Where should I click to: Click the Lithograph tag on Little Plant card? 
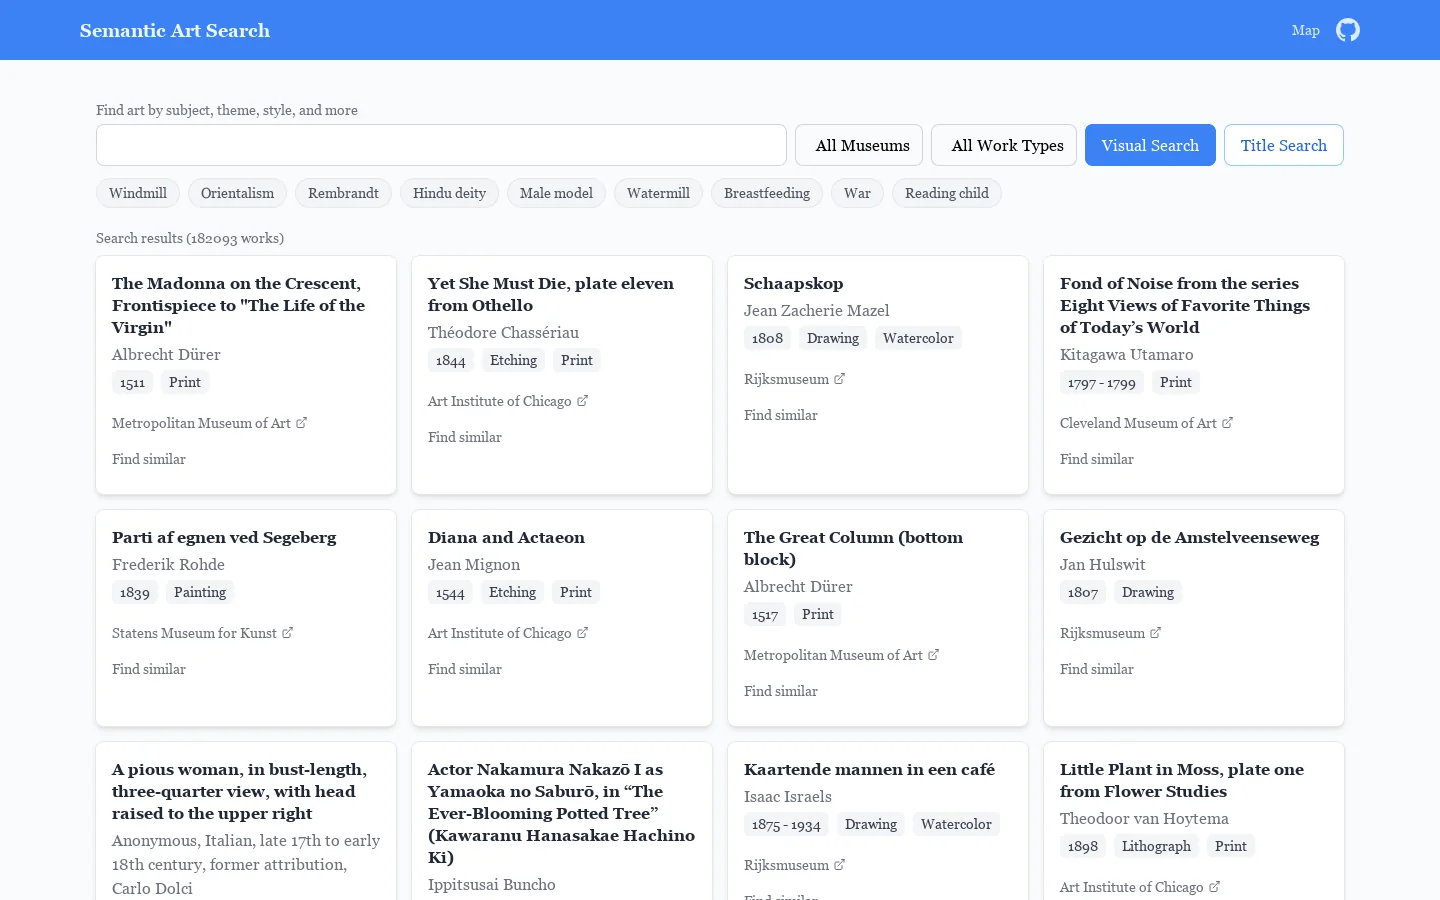(1156, 846)
